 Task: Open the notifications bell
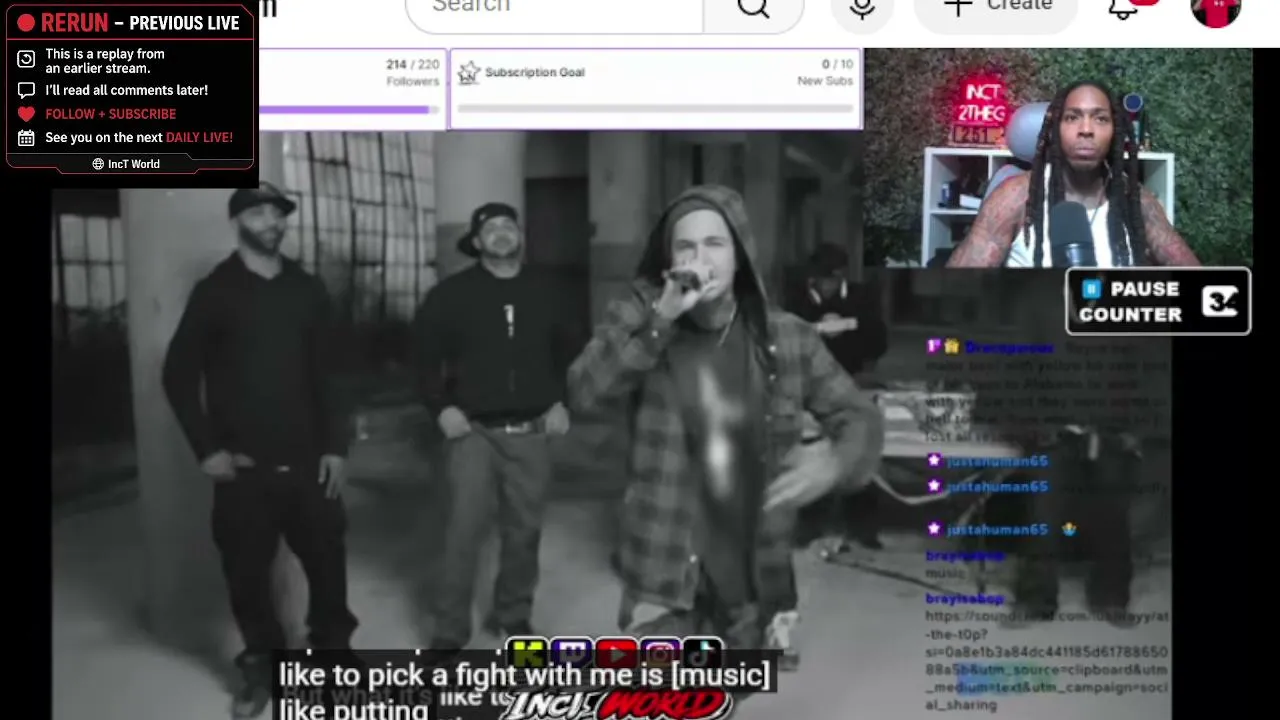click(x=1124, y=9)
